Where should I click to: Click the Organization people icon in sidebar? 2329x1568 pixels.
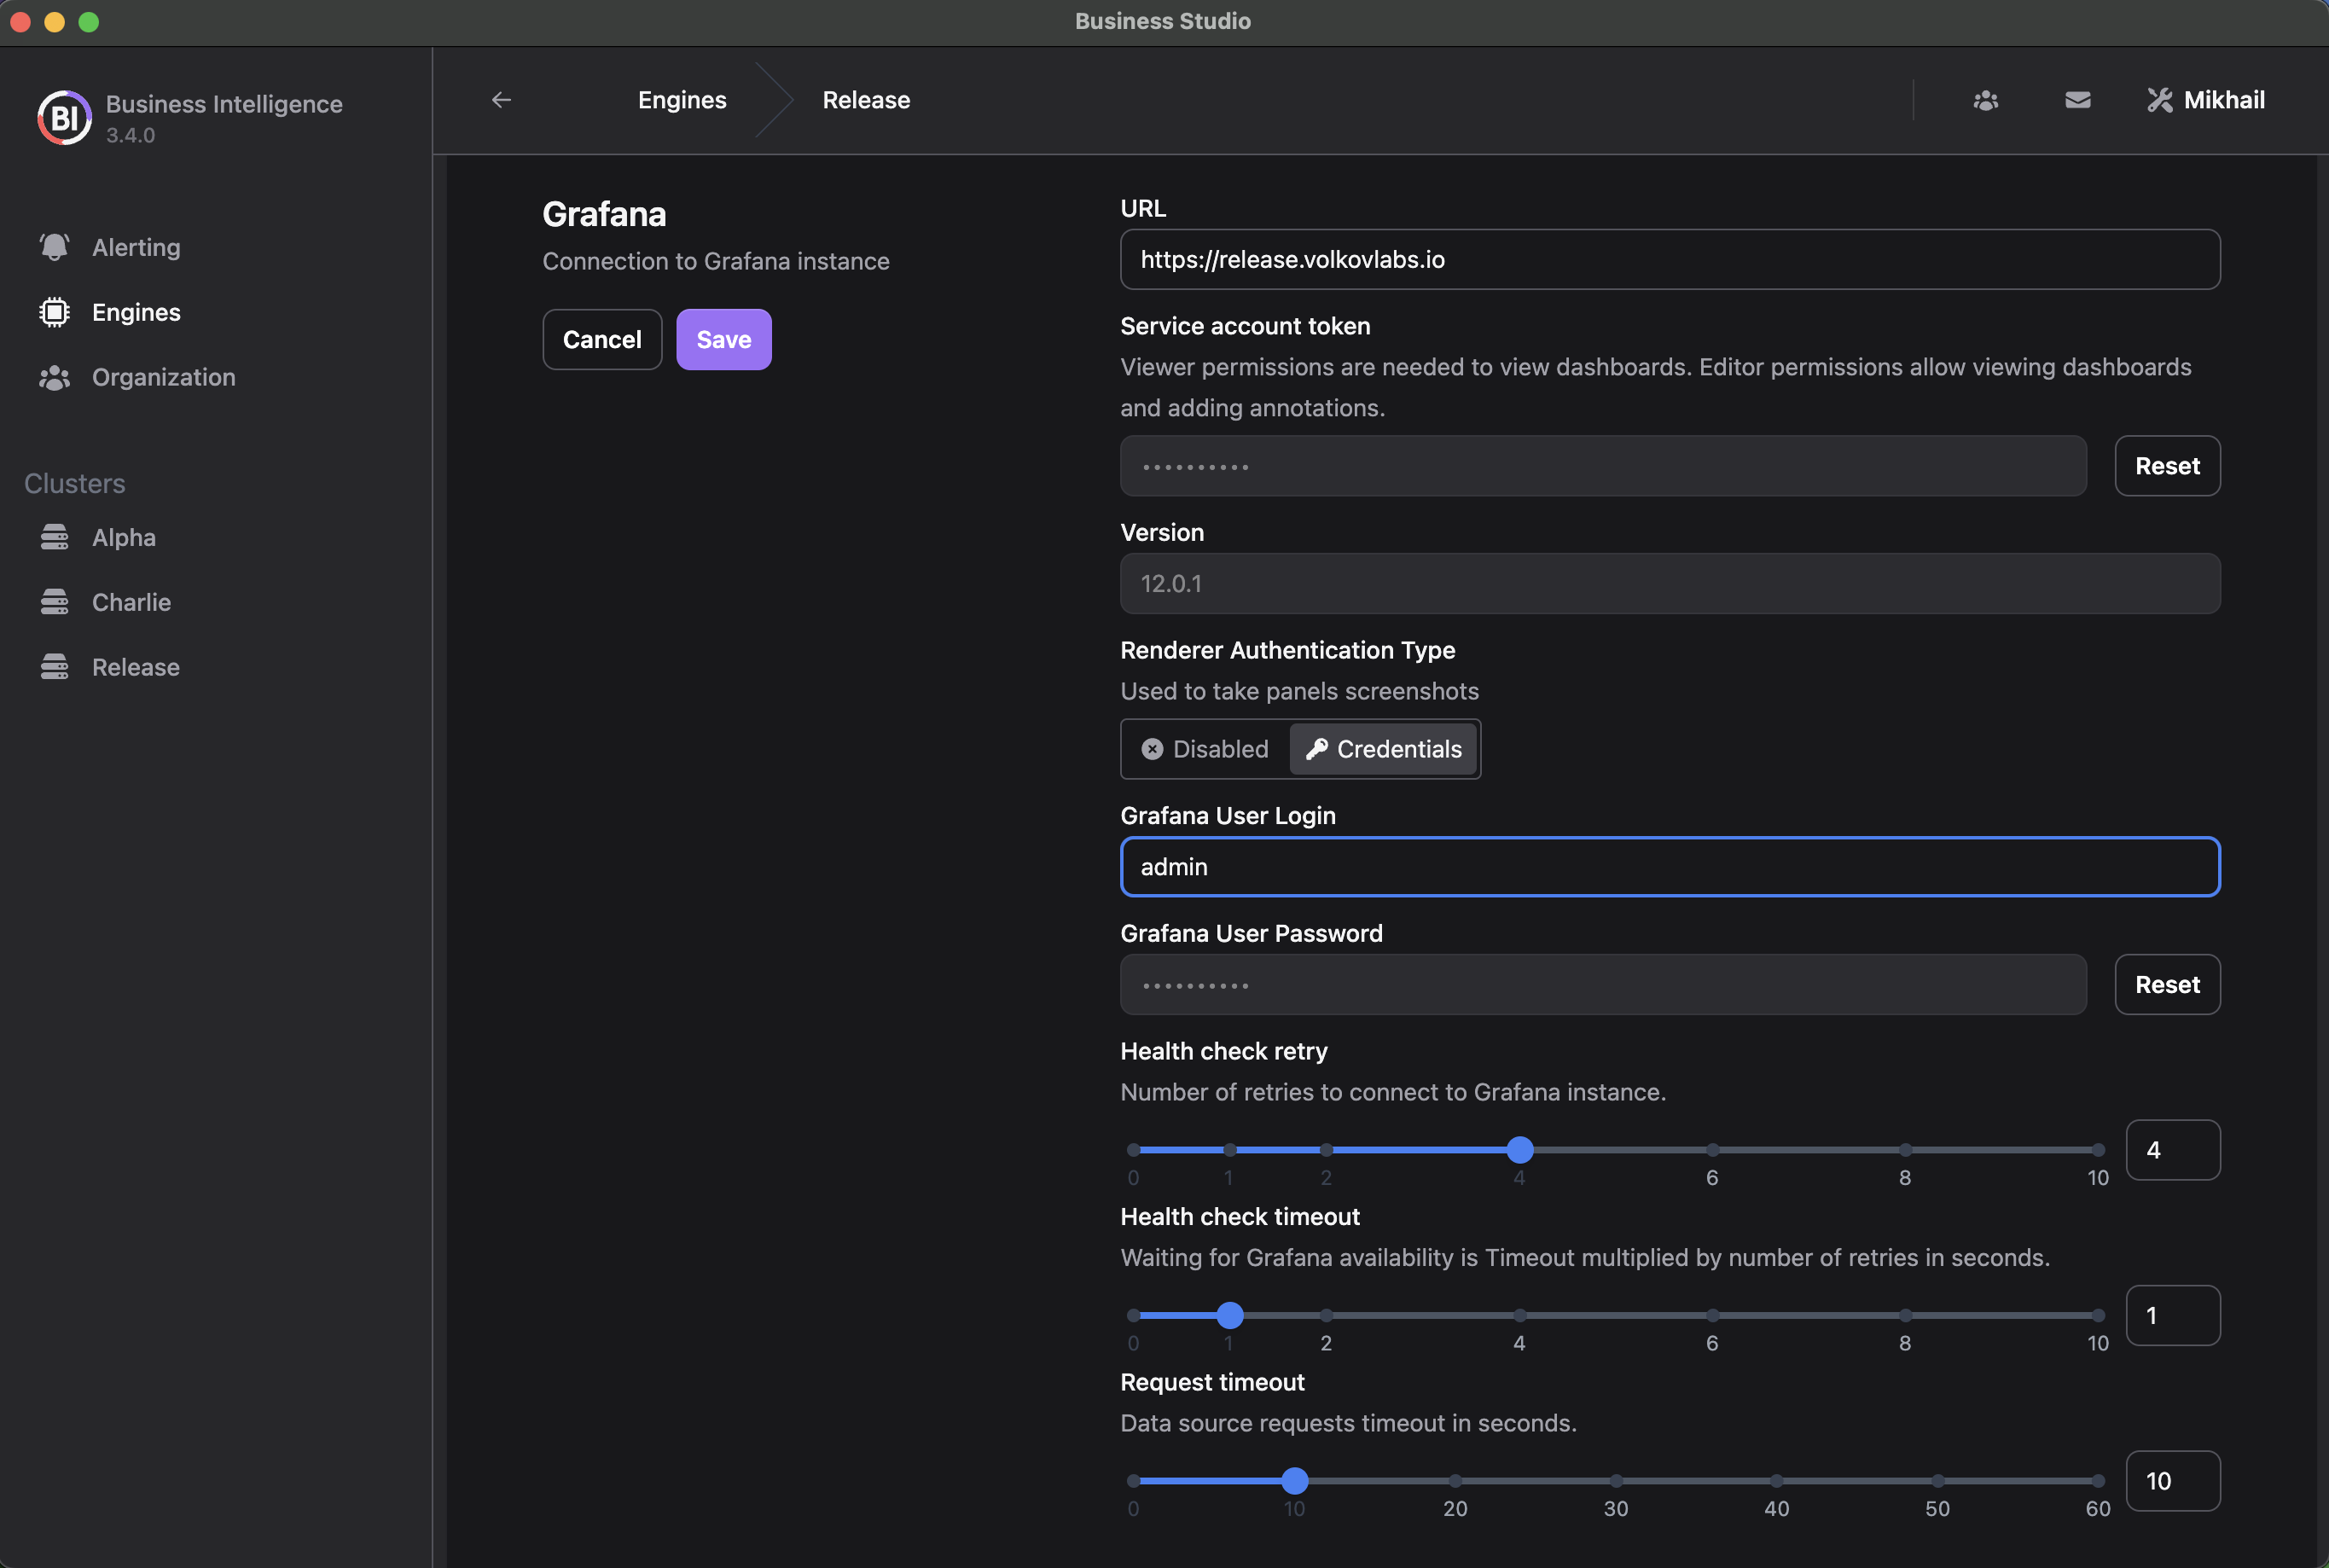coord(54,377)
